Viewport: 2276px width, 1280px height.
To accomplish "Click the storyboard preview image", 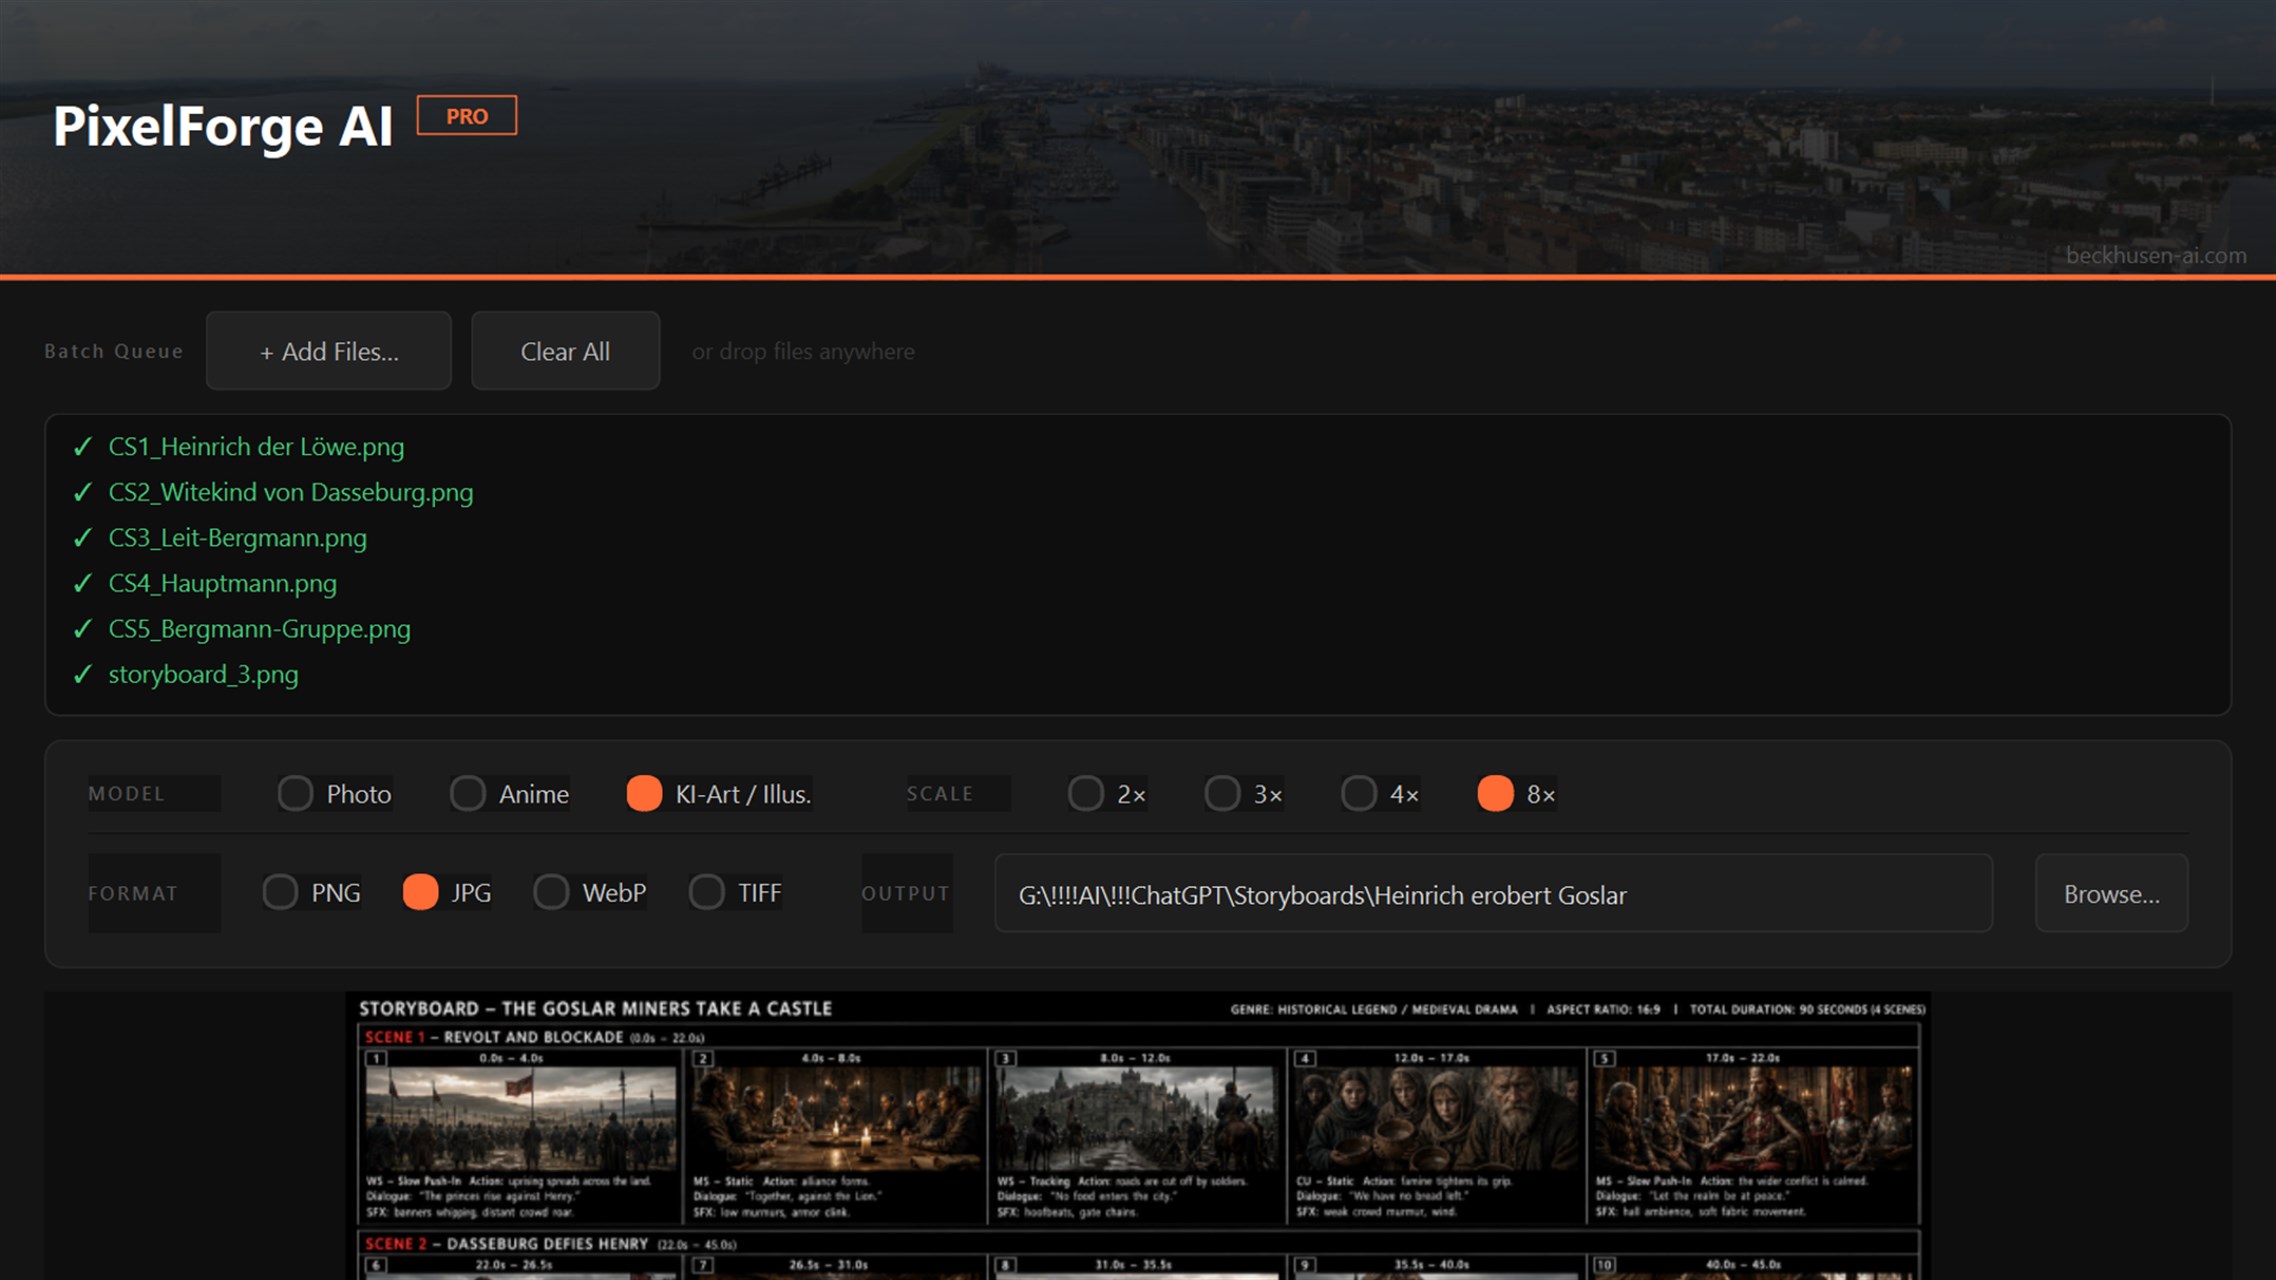I will point(1138,1136).
